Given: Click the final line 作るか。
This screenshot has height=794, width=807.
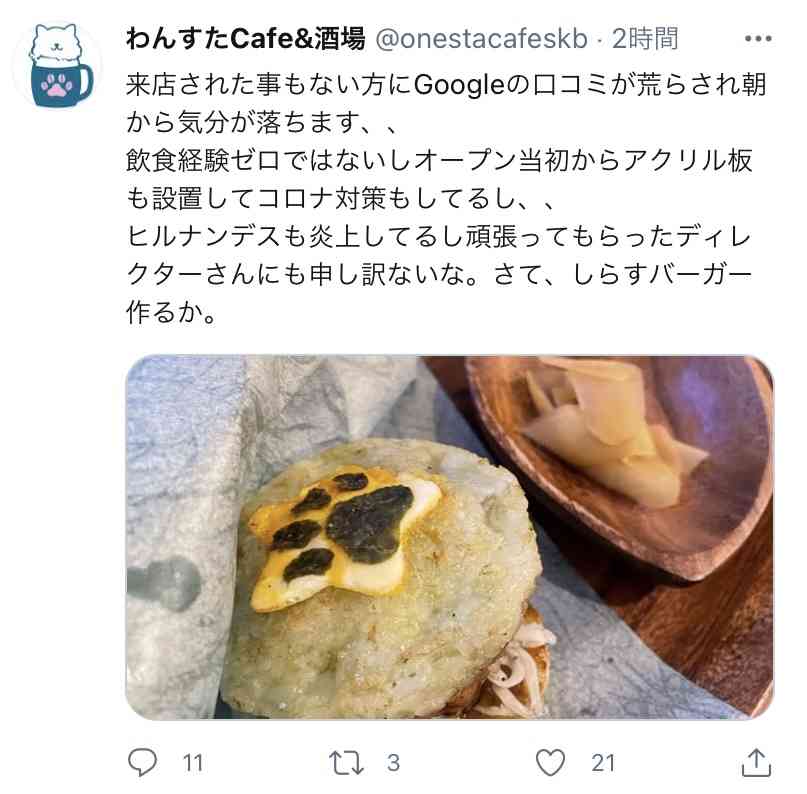Looking at the screenshot, I should (x=172, y=312).
